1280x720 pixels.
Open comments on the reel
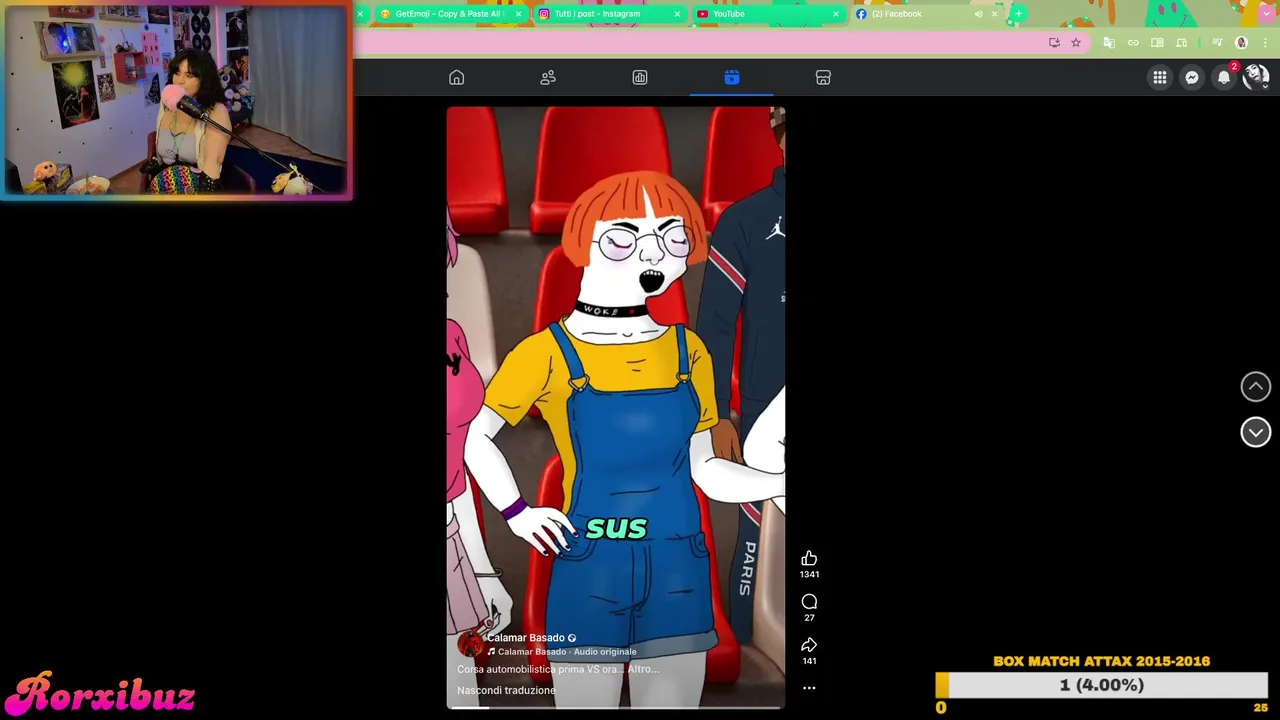tap(809, 601)
